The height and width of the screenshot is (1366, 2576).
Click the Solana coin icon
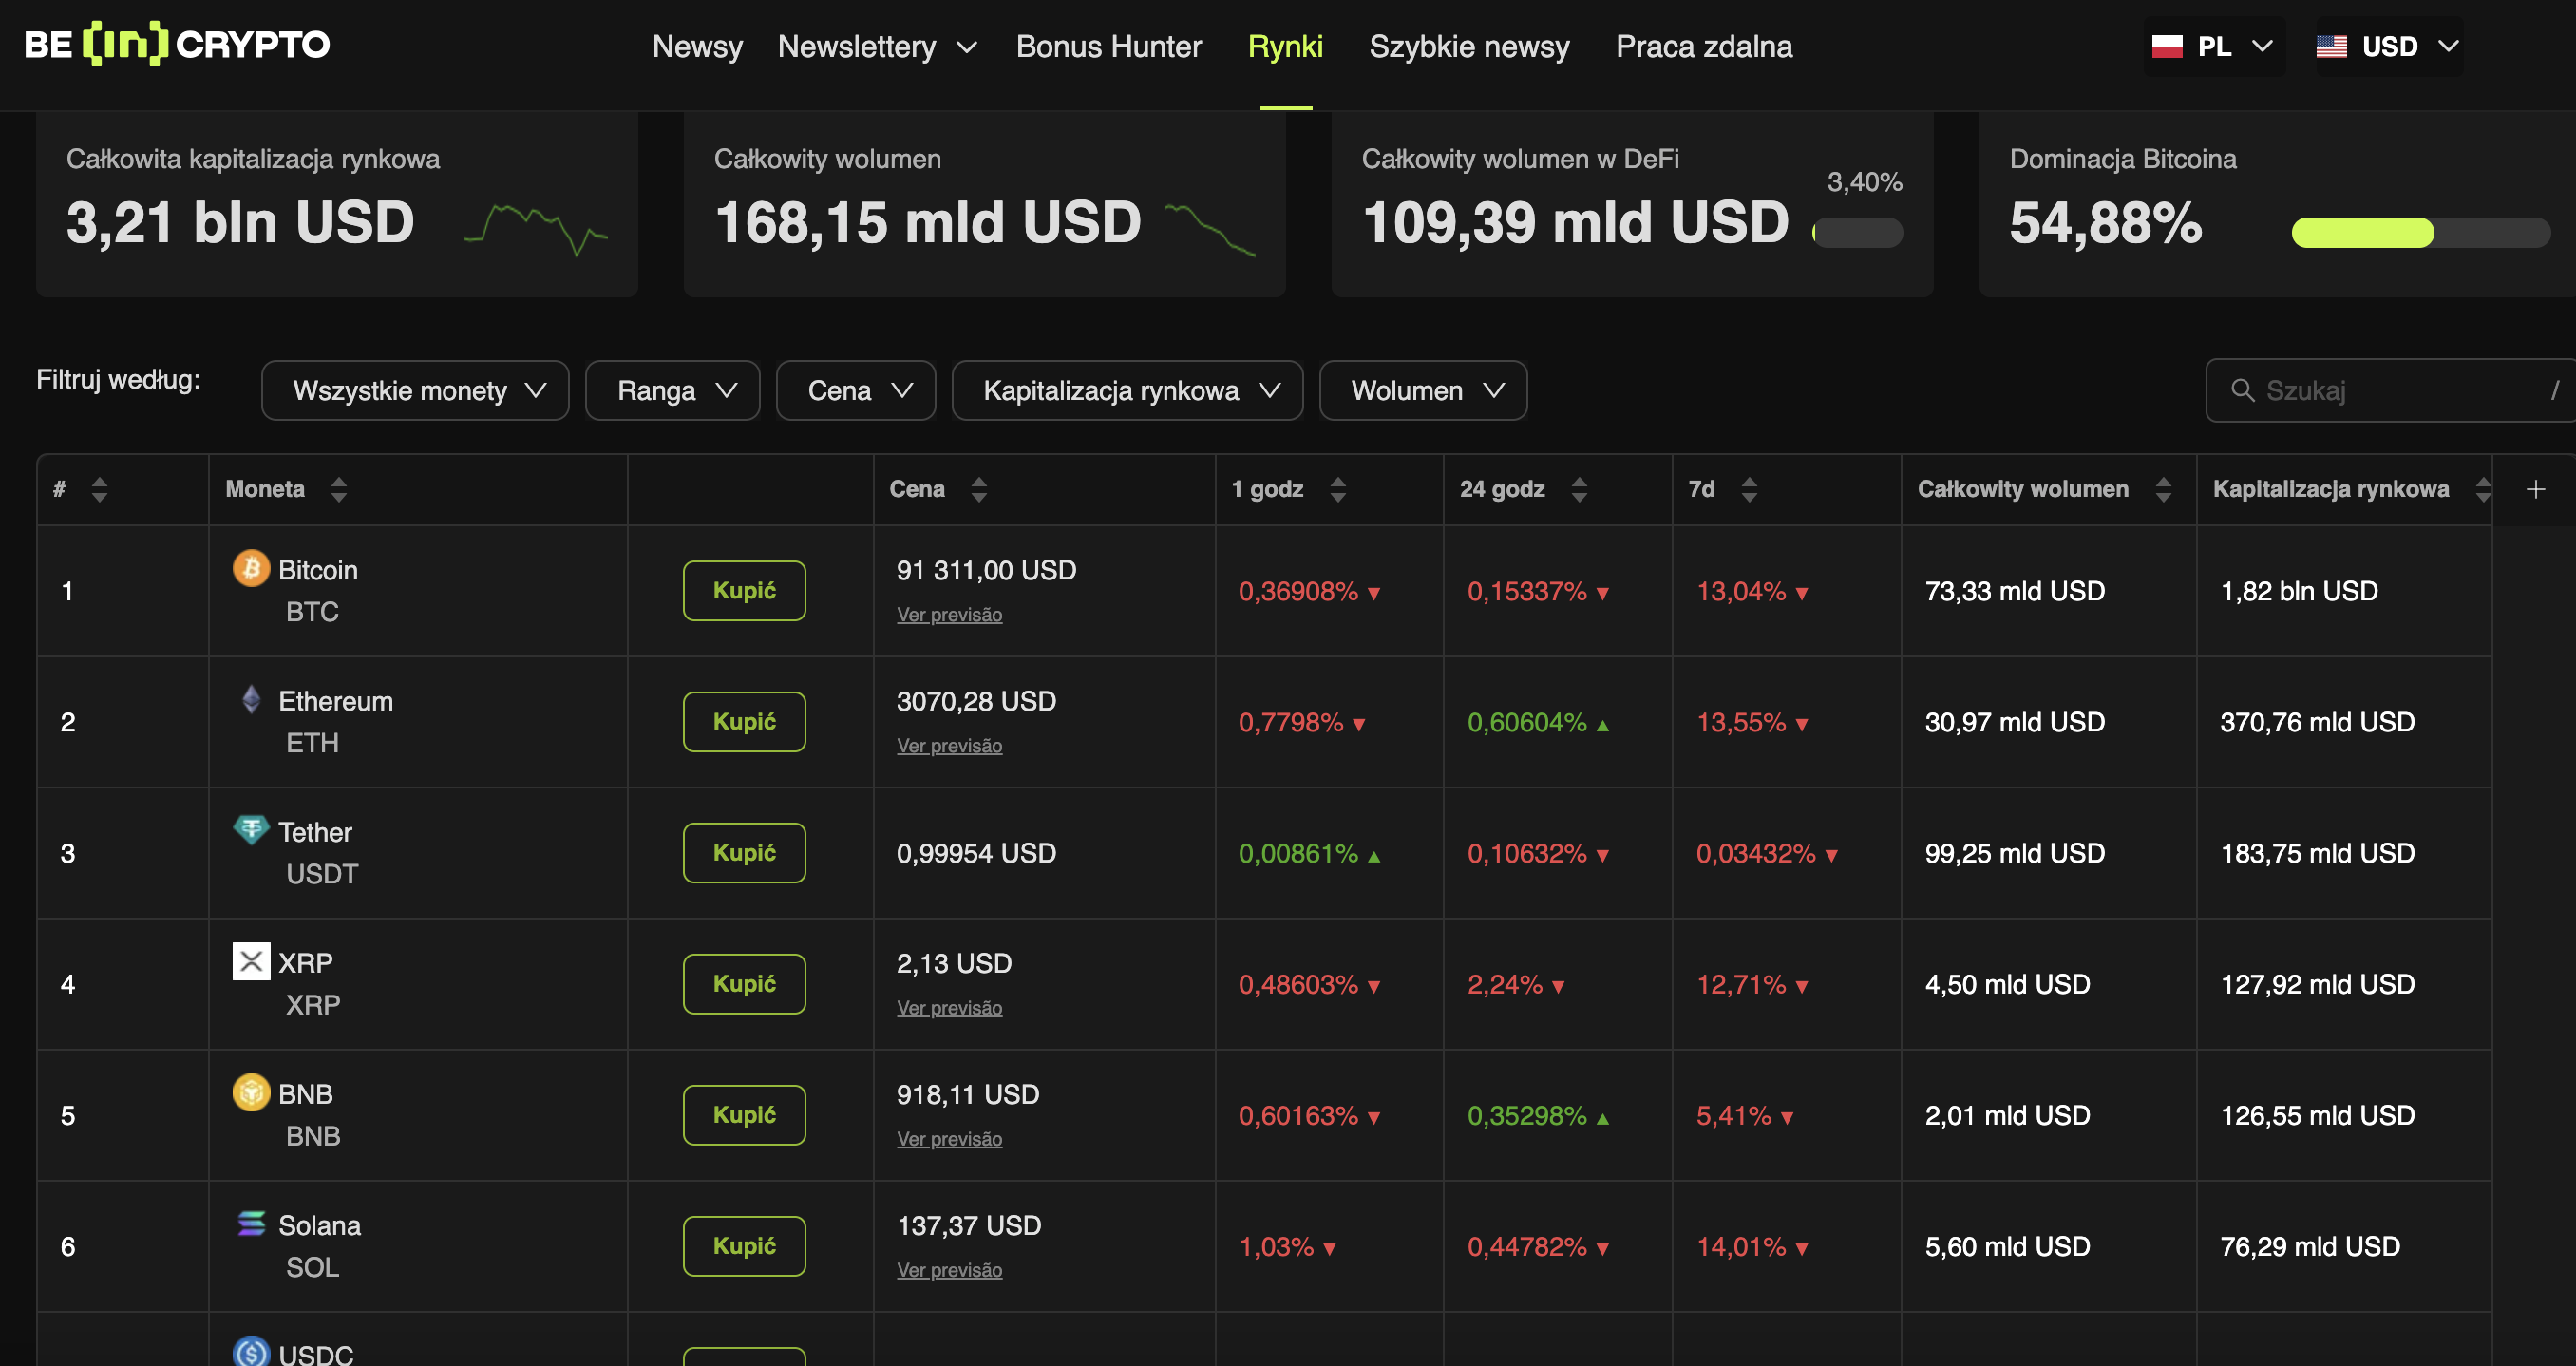coord(251,1223)
